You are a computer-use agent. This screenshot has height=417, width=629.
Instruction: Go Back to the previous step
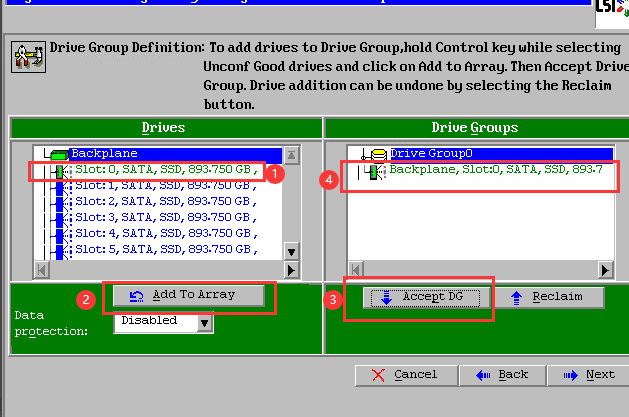click(504, 374)
